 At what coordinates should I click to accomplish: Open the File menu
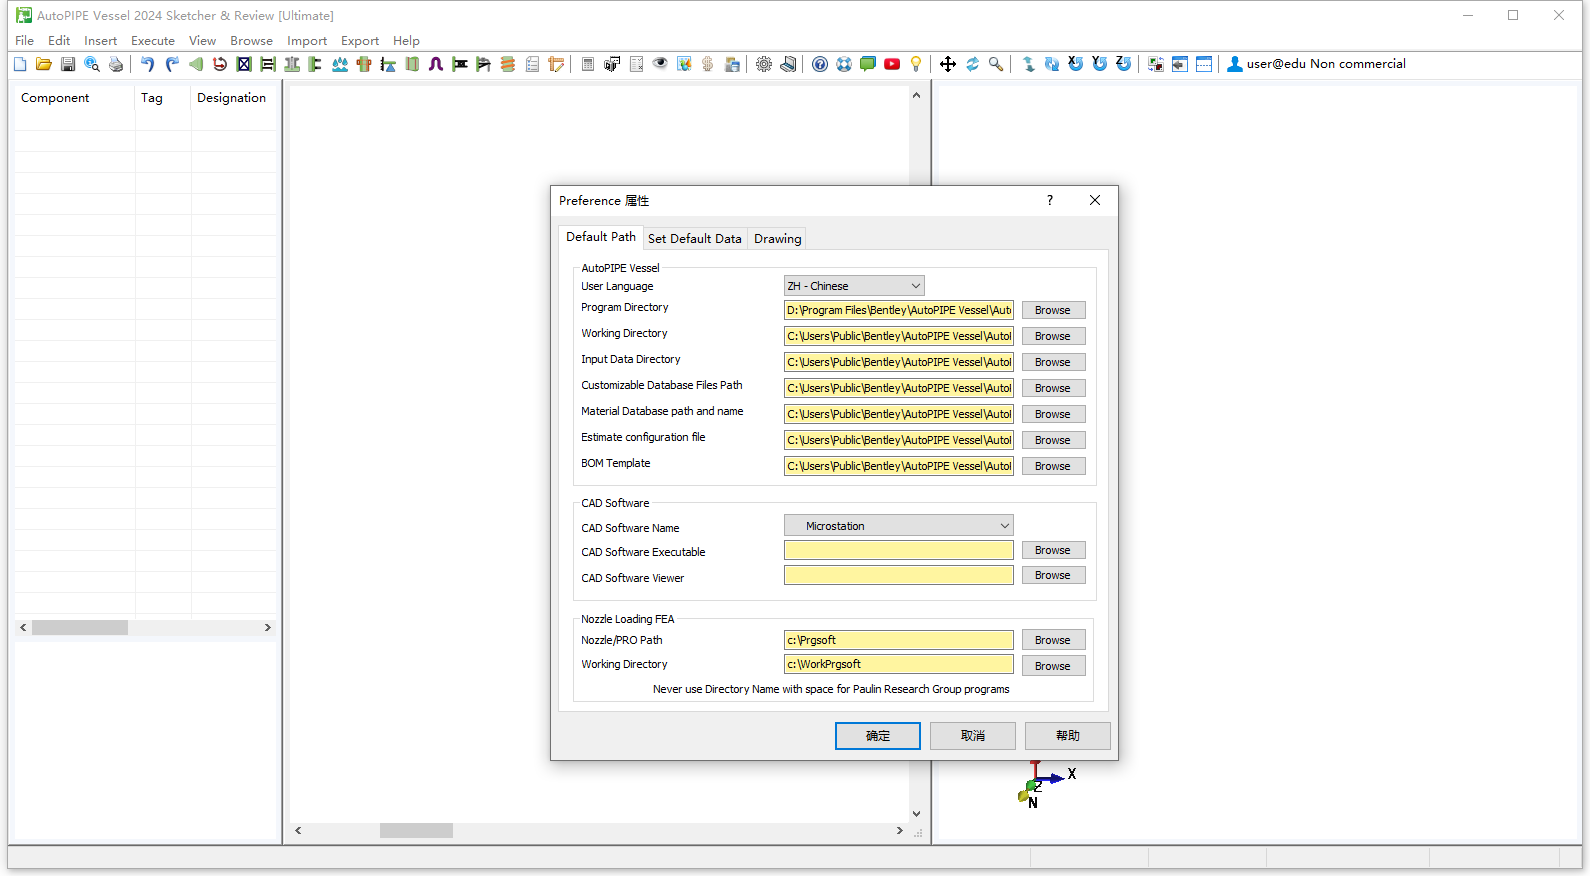click(x=25, y=41)
